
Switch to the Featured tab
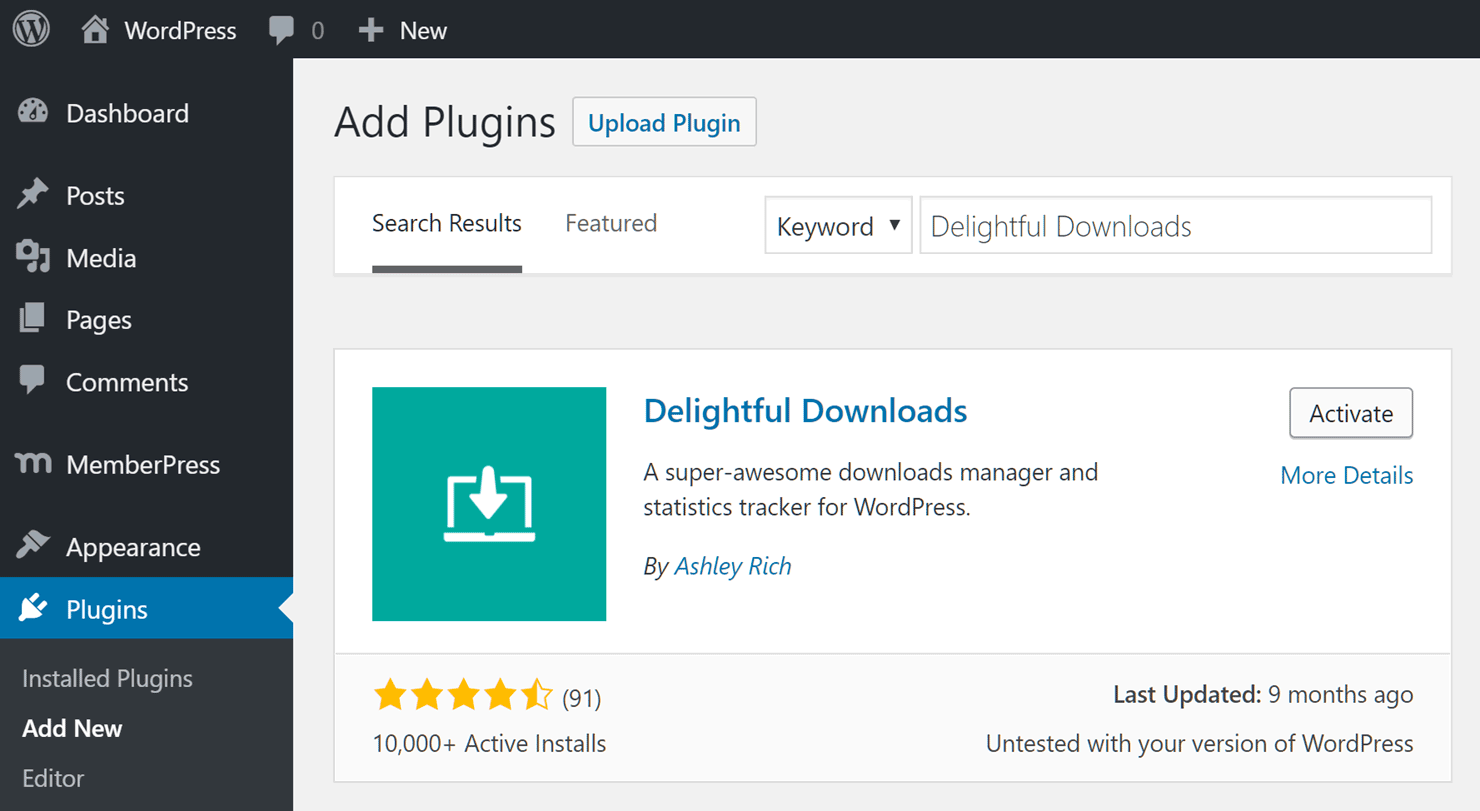pos(611,223)
